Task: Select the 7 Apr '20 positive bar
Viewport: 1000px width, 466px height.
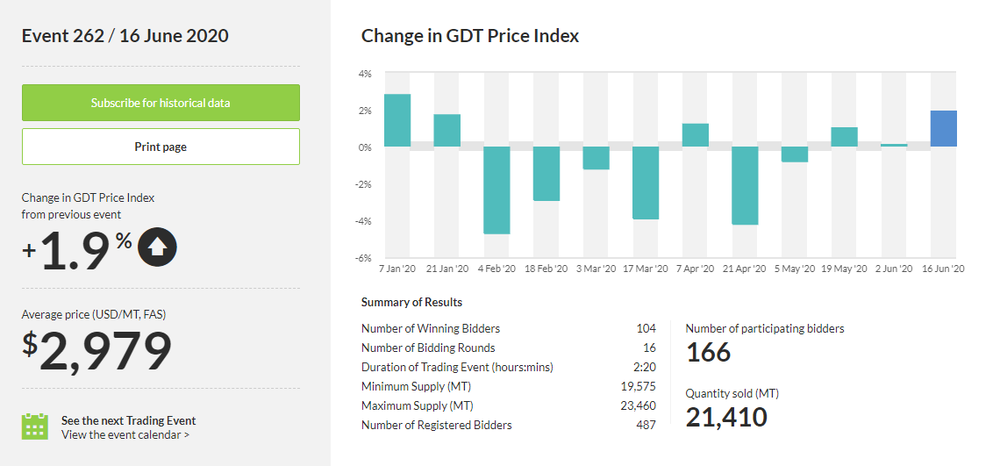Action: point(695,135)
